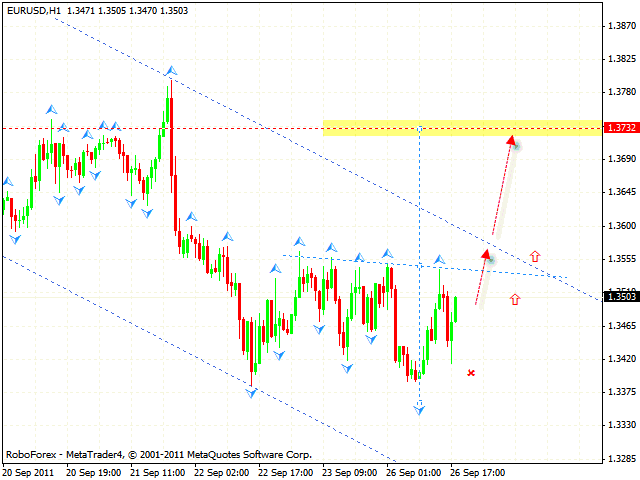
Task: Click the 1.3870 price axis label
Action: point(622,26)
